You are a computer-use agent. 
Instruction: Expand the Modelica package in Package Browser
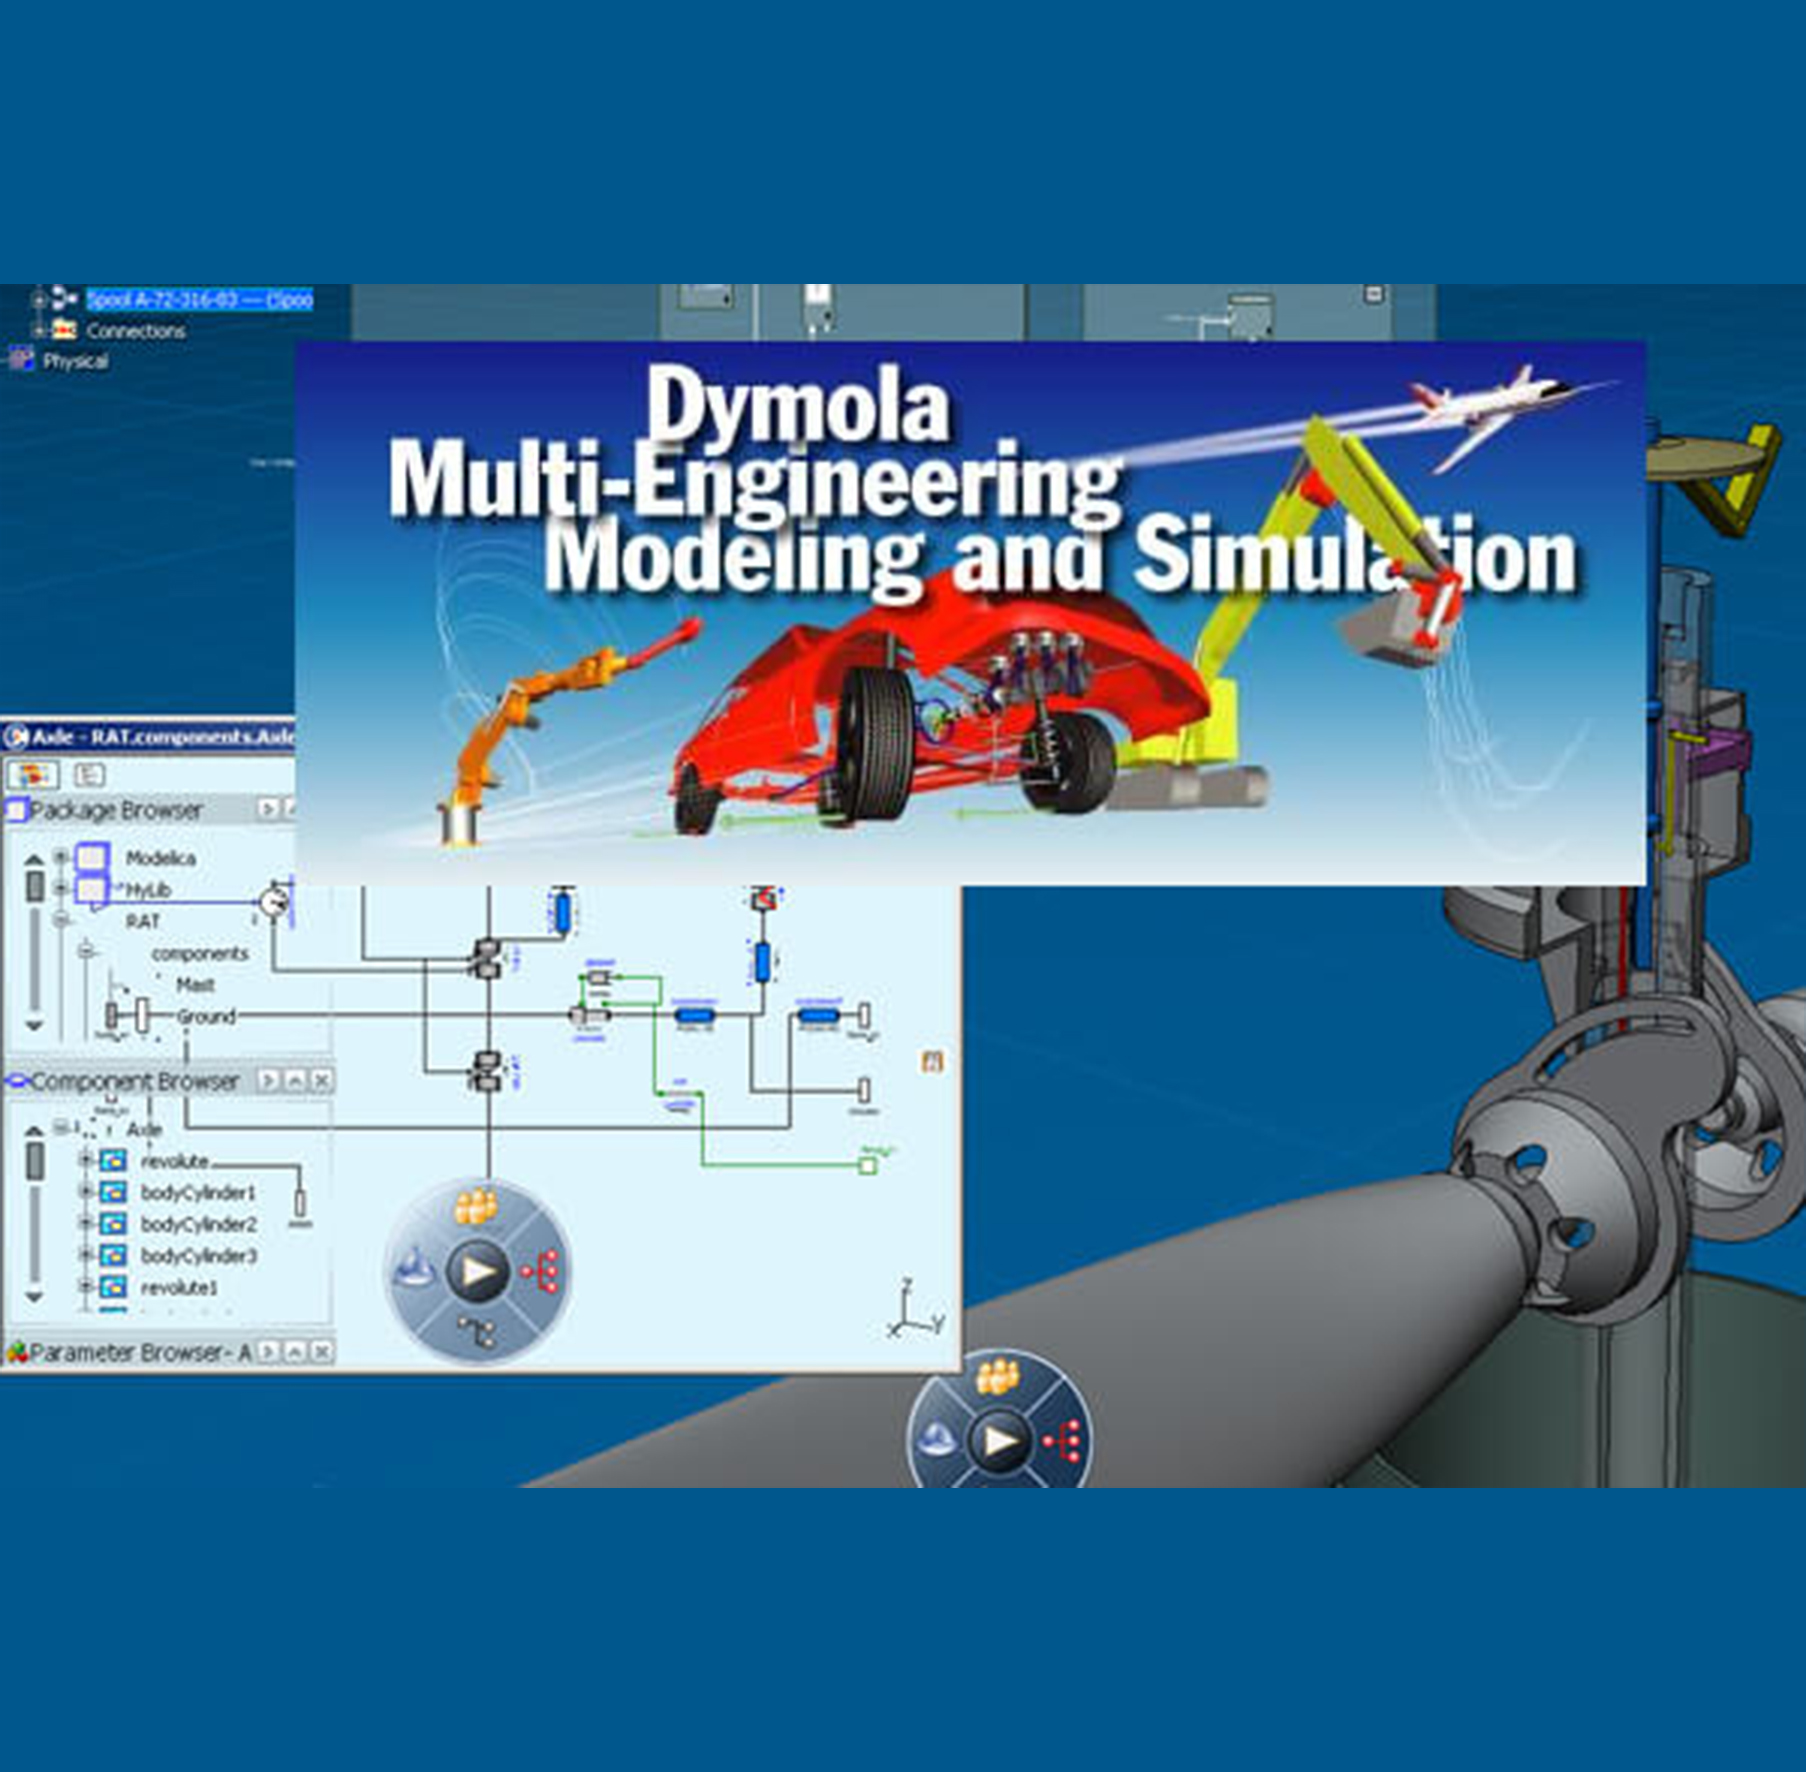point(61,858)
